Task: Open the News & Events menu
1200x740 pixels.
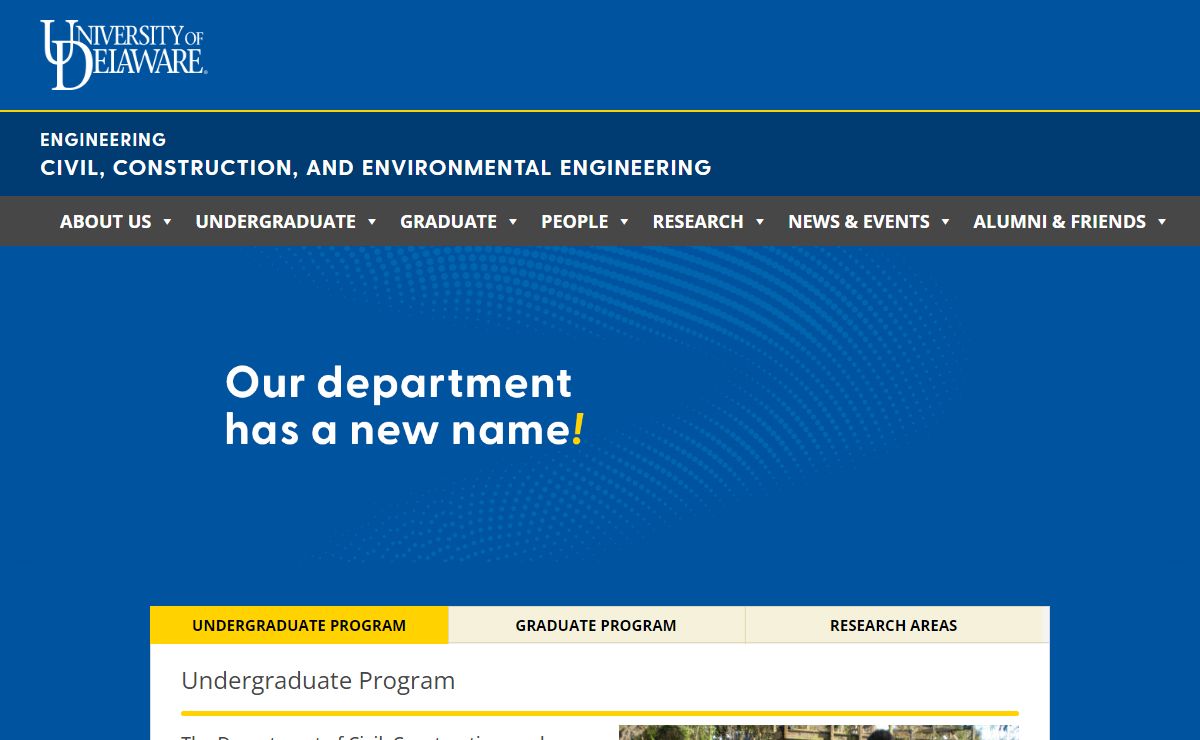Action: click(x=859, y=222)
